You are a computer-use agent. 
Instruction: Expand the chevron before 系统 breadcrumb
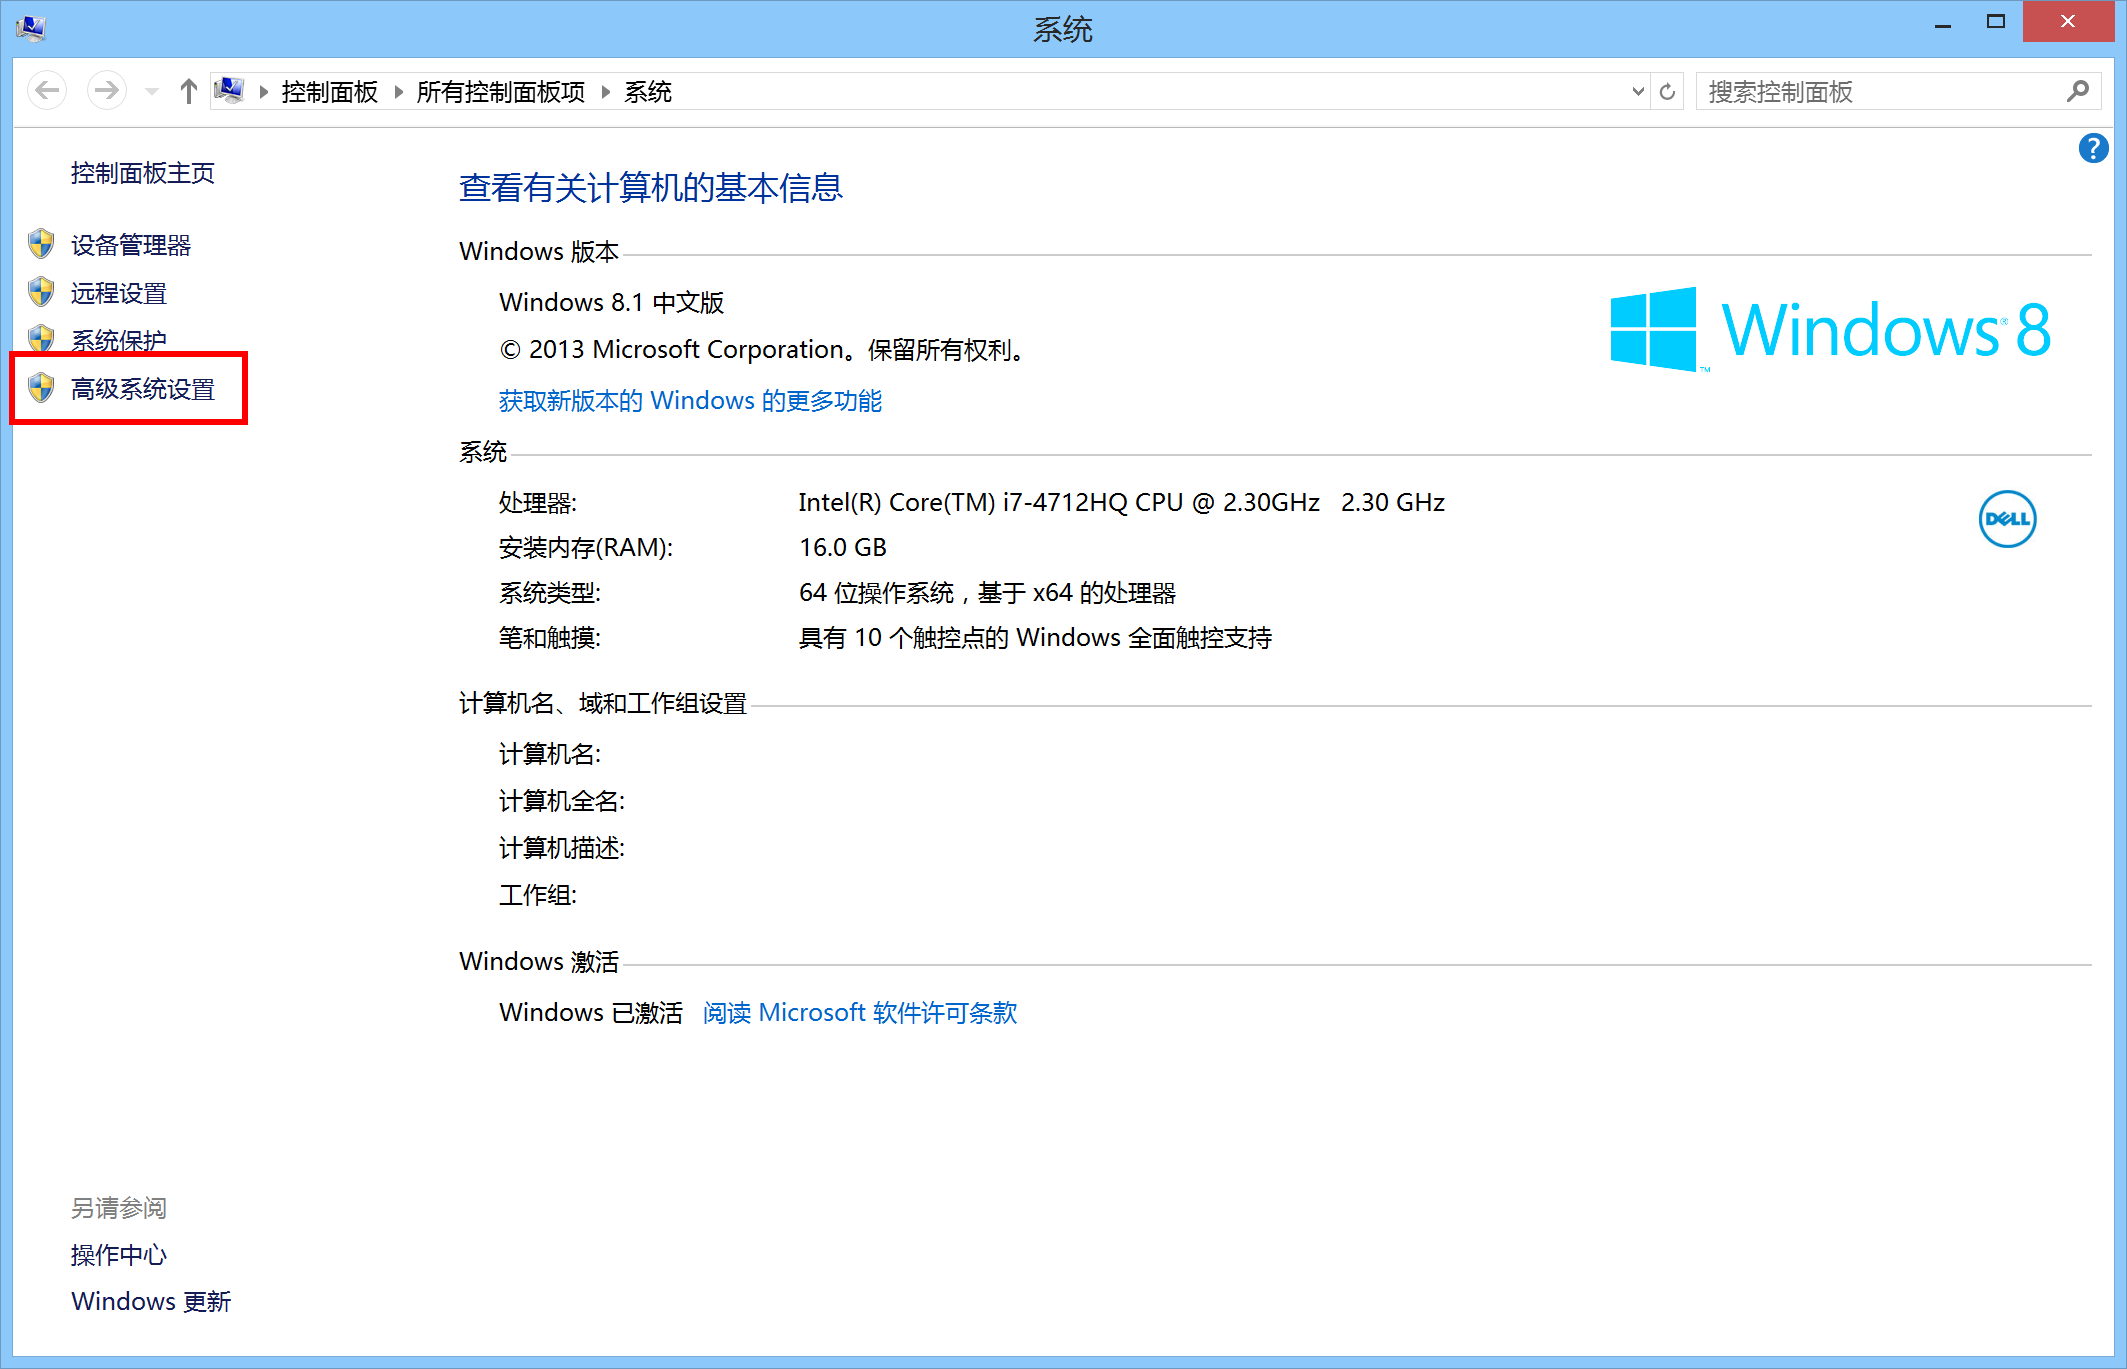pyautogui.click(x=606, y=92)
